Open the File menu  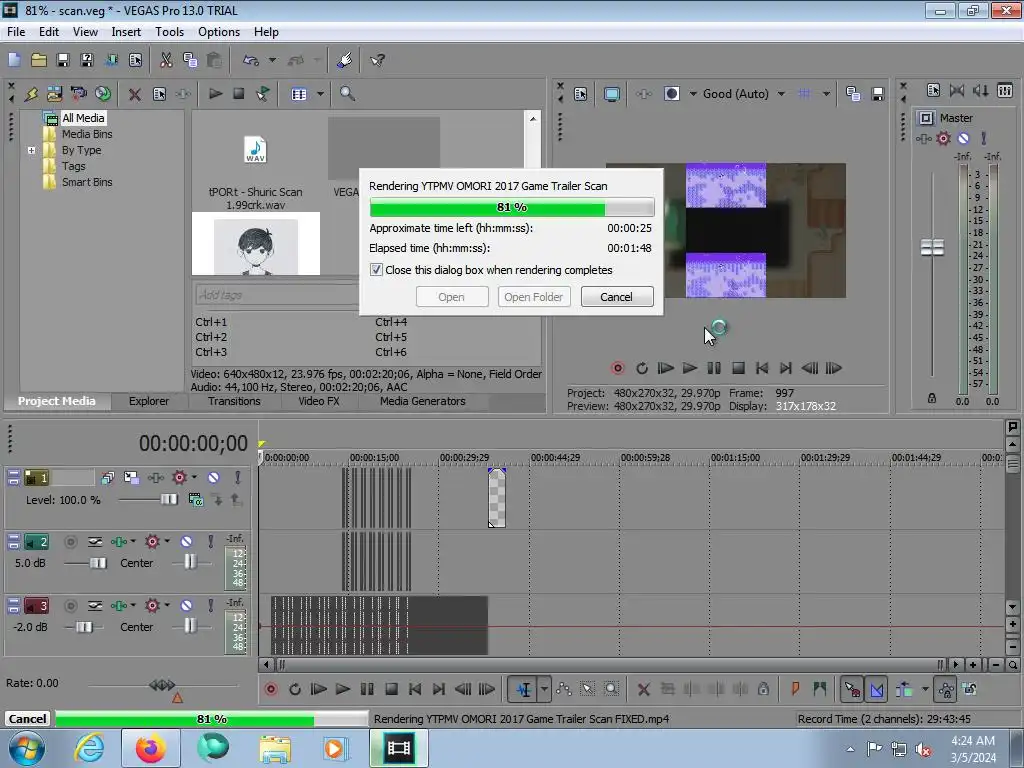pyautogui.click(x=16, y=32)
